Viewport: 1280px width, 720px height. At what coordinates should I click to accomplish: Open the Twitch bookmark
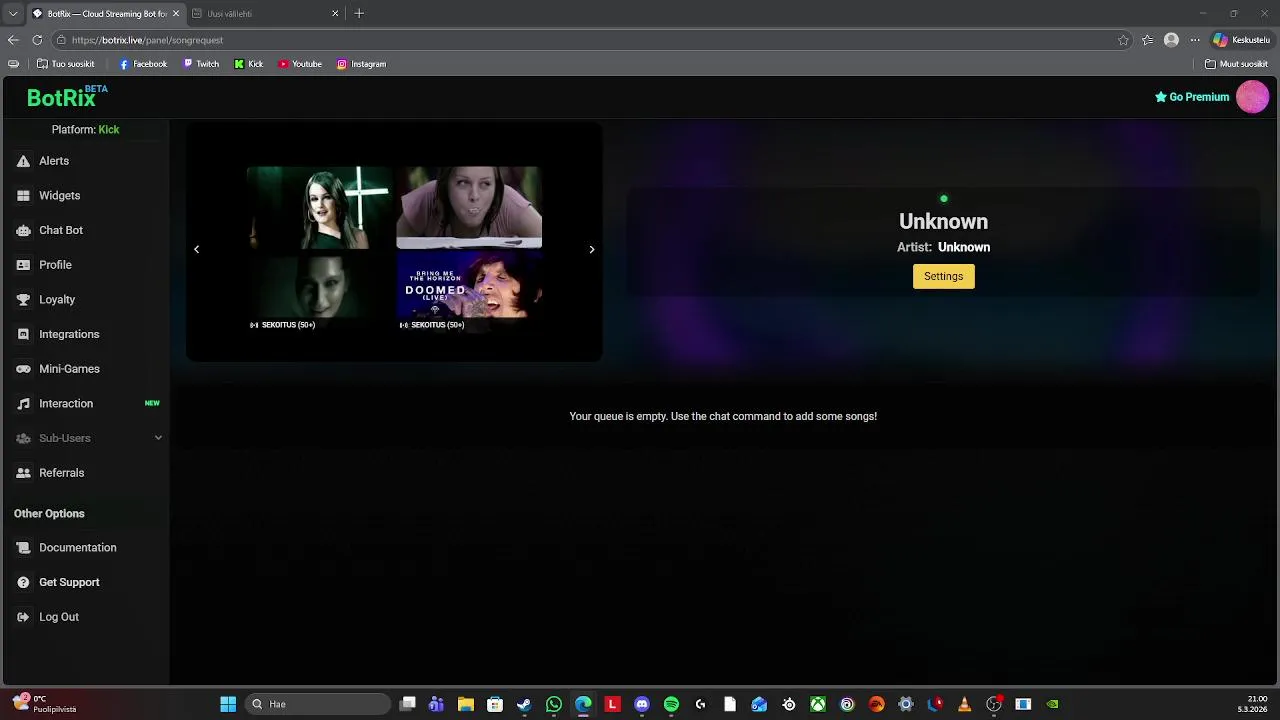pos(201,64)
